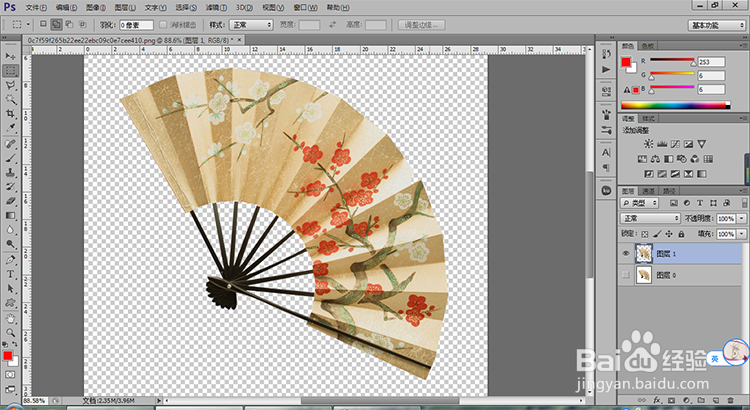Image resolution: width=750 pixels, height=410 pixels.
Task: Click the horizontal scrollbar under canvas
Action: pyautogui.click(x=380, y=400)
